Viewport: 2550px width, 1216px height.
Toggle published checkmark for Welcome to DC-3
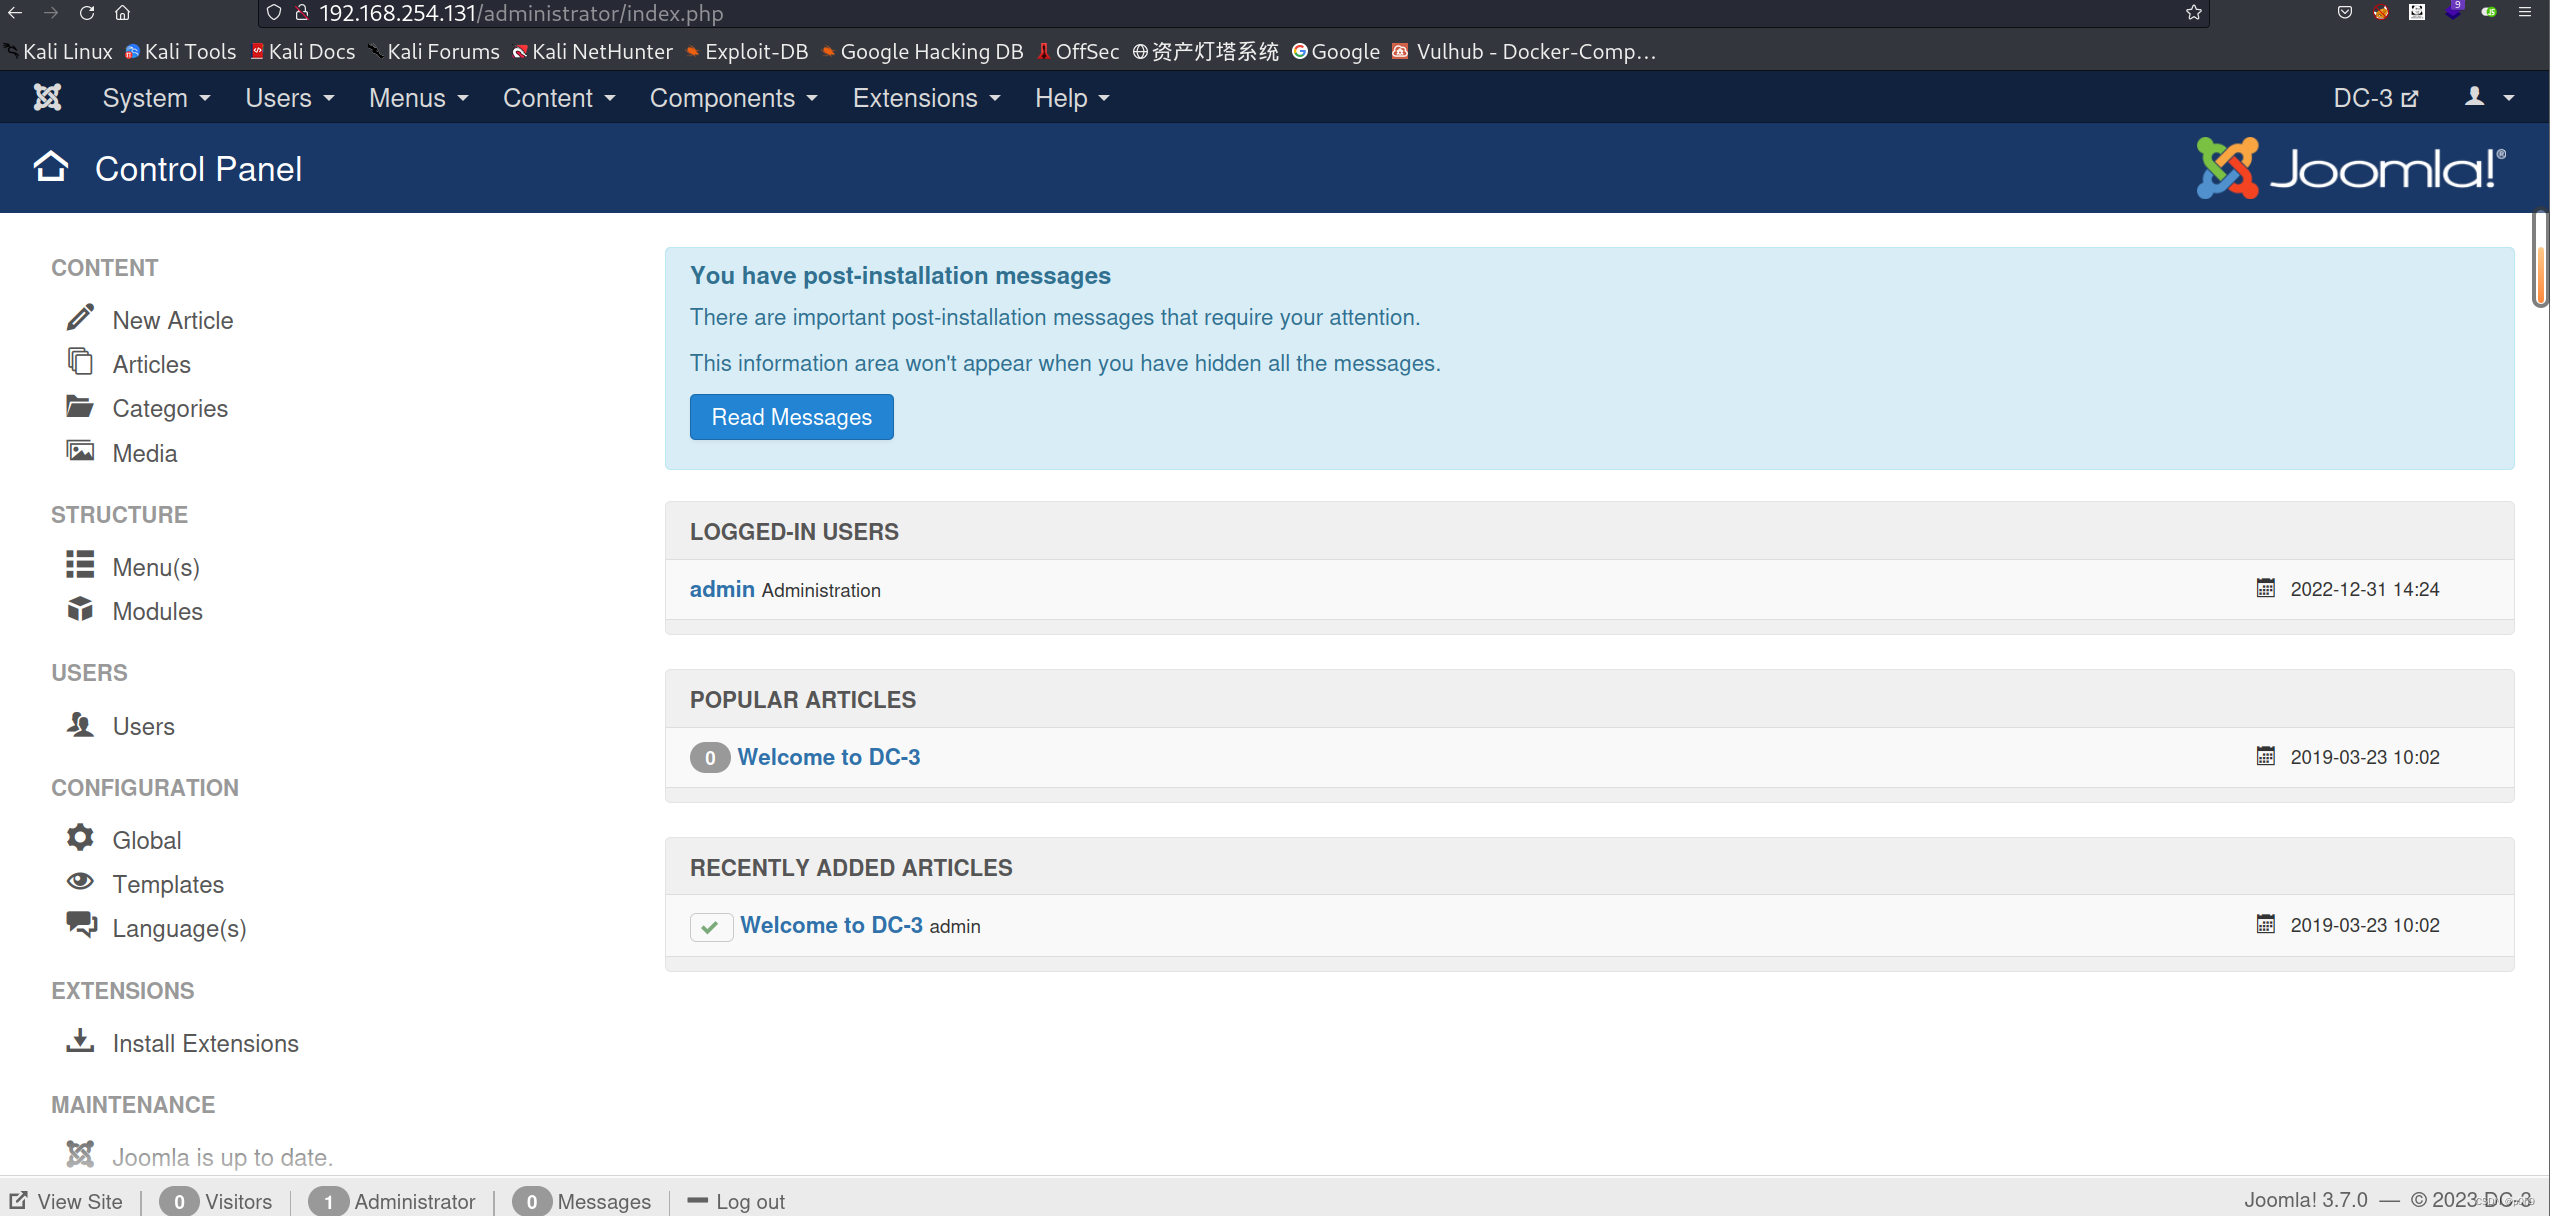710,927
